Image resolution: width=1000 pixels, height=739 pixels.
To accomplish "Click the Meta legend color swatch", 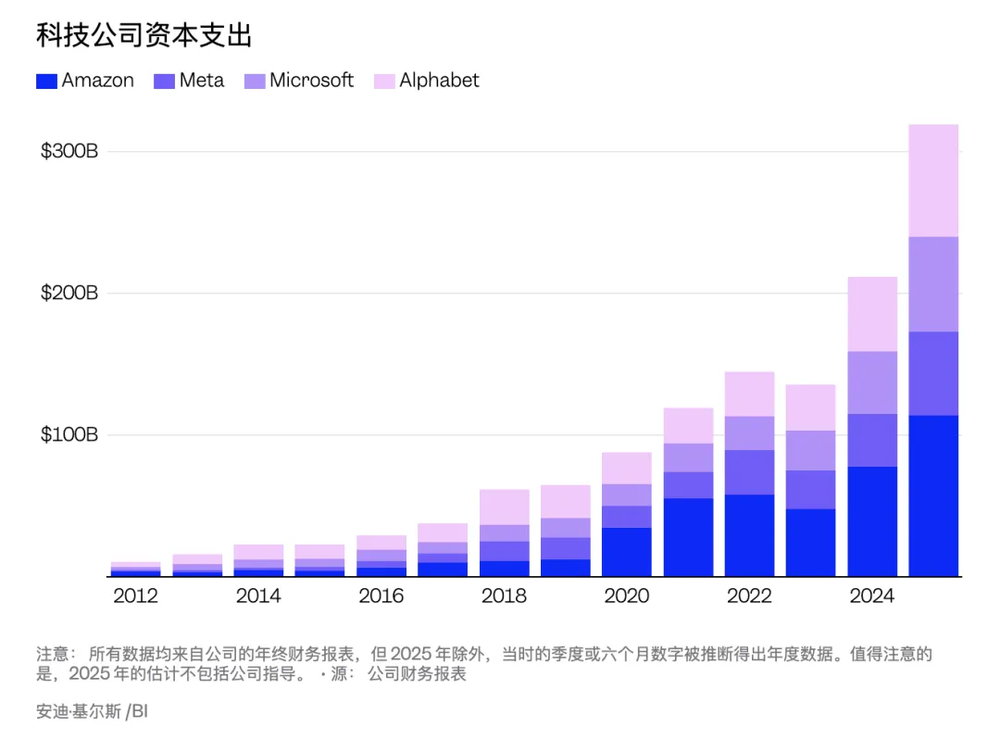I will 163,80.
